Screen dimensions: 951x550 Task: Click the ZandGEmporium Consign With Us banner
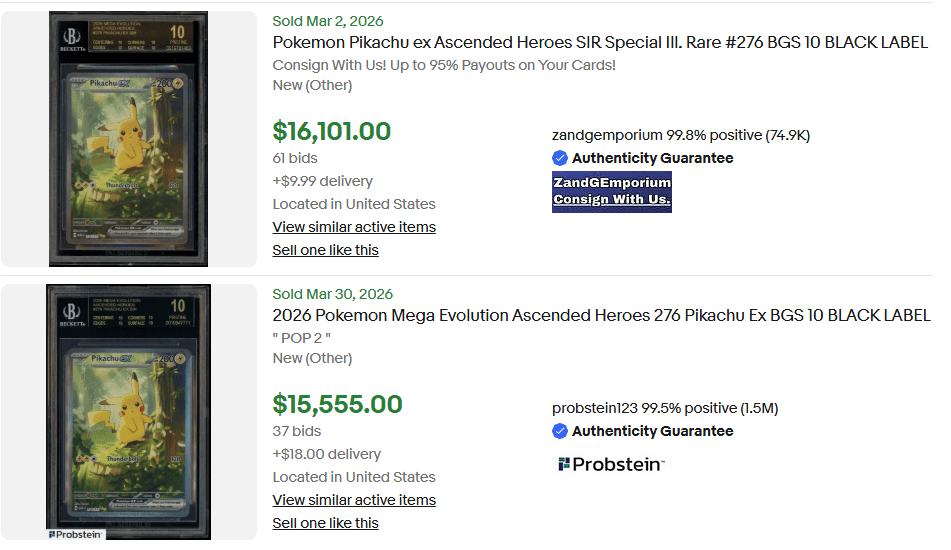(x=612, y=191)
